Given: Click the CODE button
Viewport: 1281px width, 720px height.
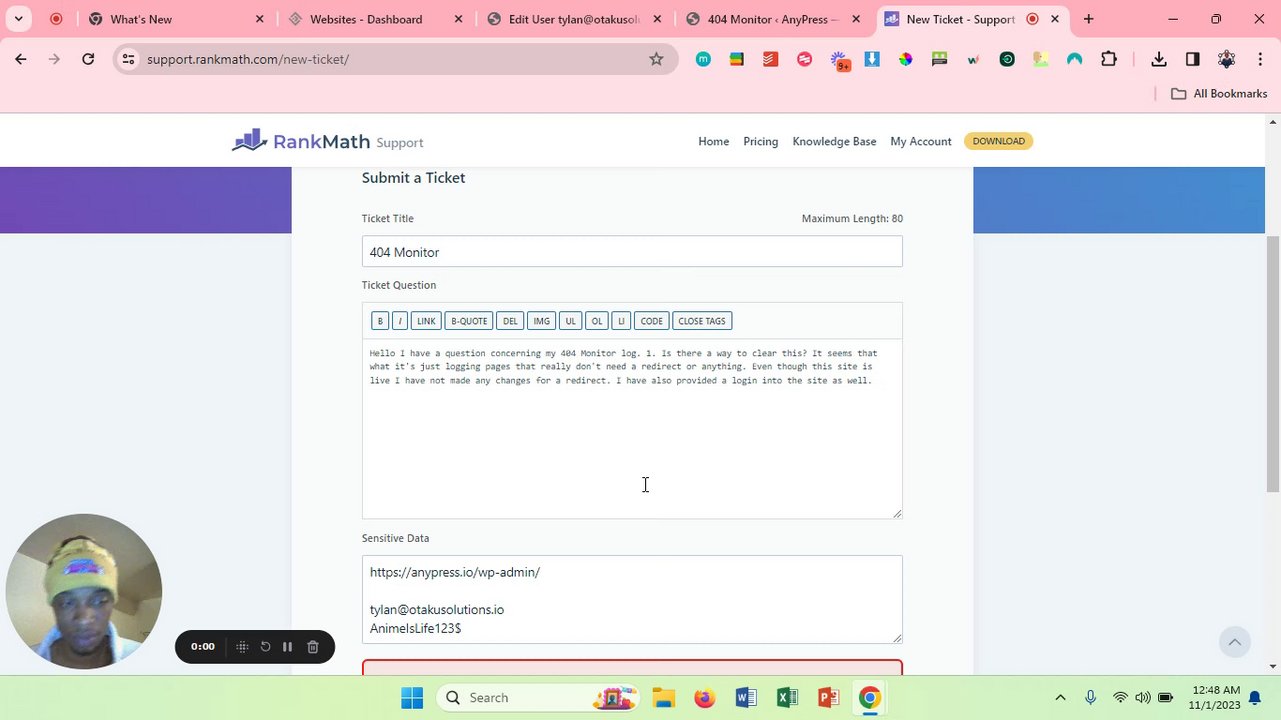Looking at the screenshot, I should coord(651,321).
